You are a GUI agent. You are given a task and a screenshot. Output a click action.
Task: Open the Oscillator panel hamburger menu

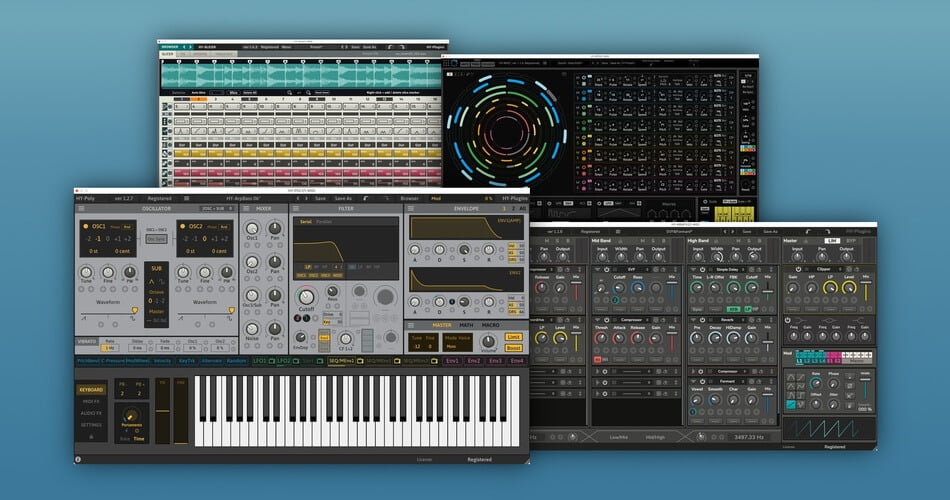click(x=81, y=208)
